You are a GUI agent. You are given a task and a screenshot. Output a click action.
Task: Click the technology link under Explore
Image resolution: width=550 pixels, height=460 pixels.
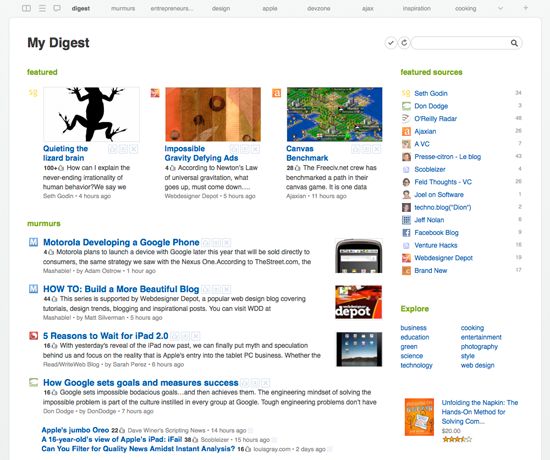tap(416, 365)
